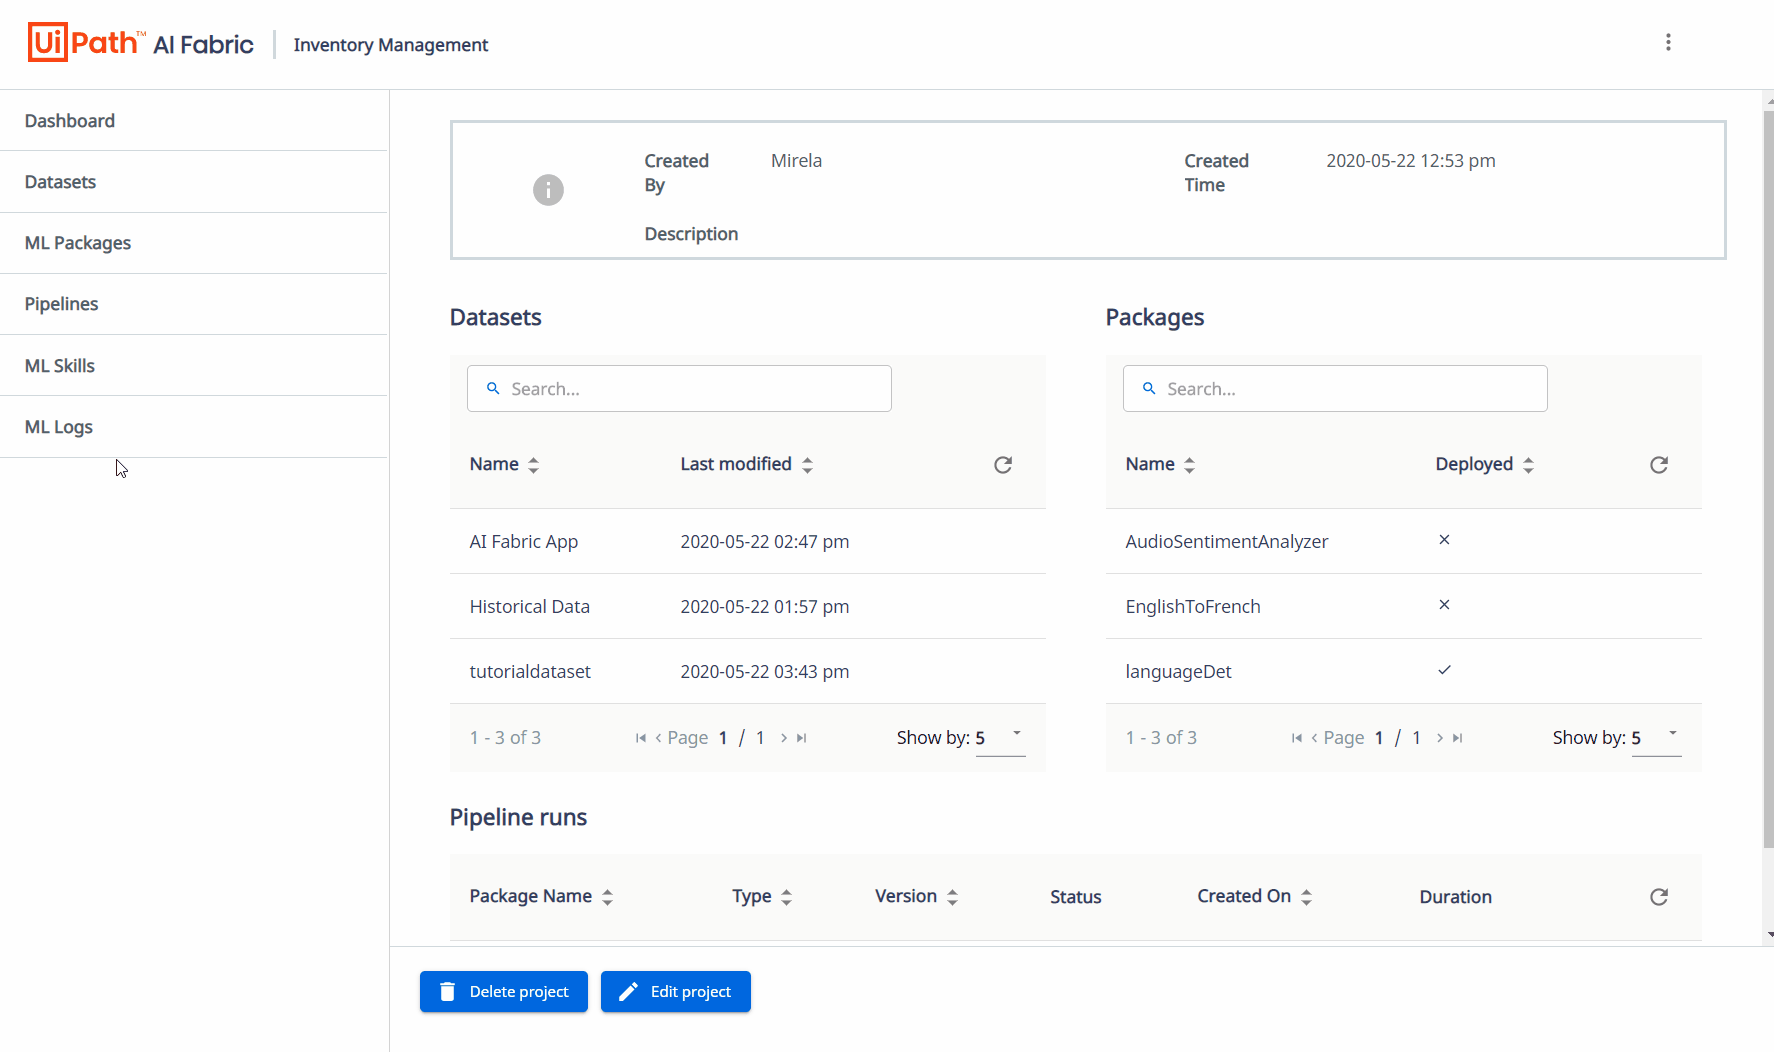Click the search magnifier in Datasets search
This screenshot has height=1052, width=1774.
click(492, 388)
